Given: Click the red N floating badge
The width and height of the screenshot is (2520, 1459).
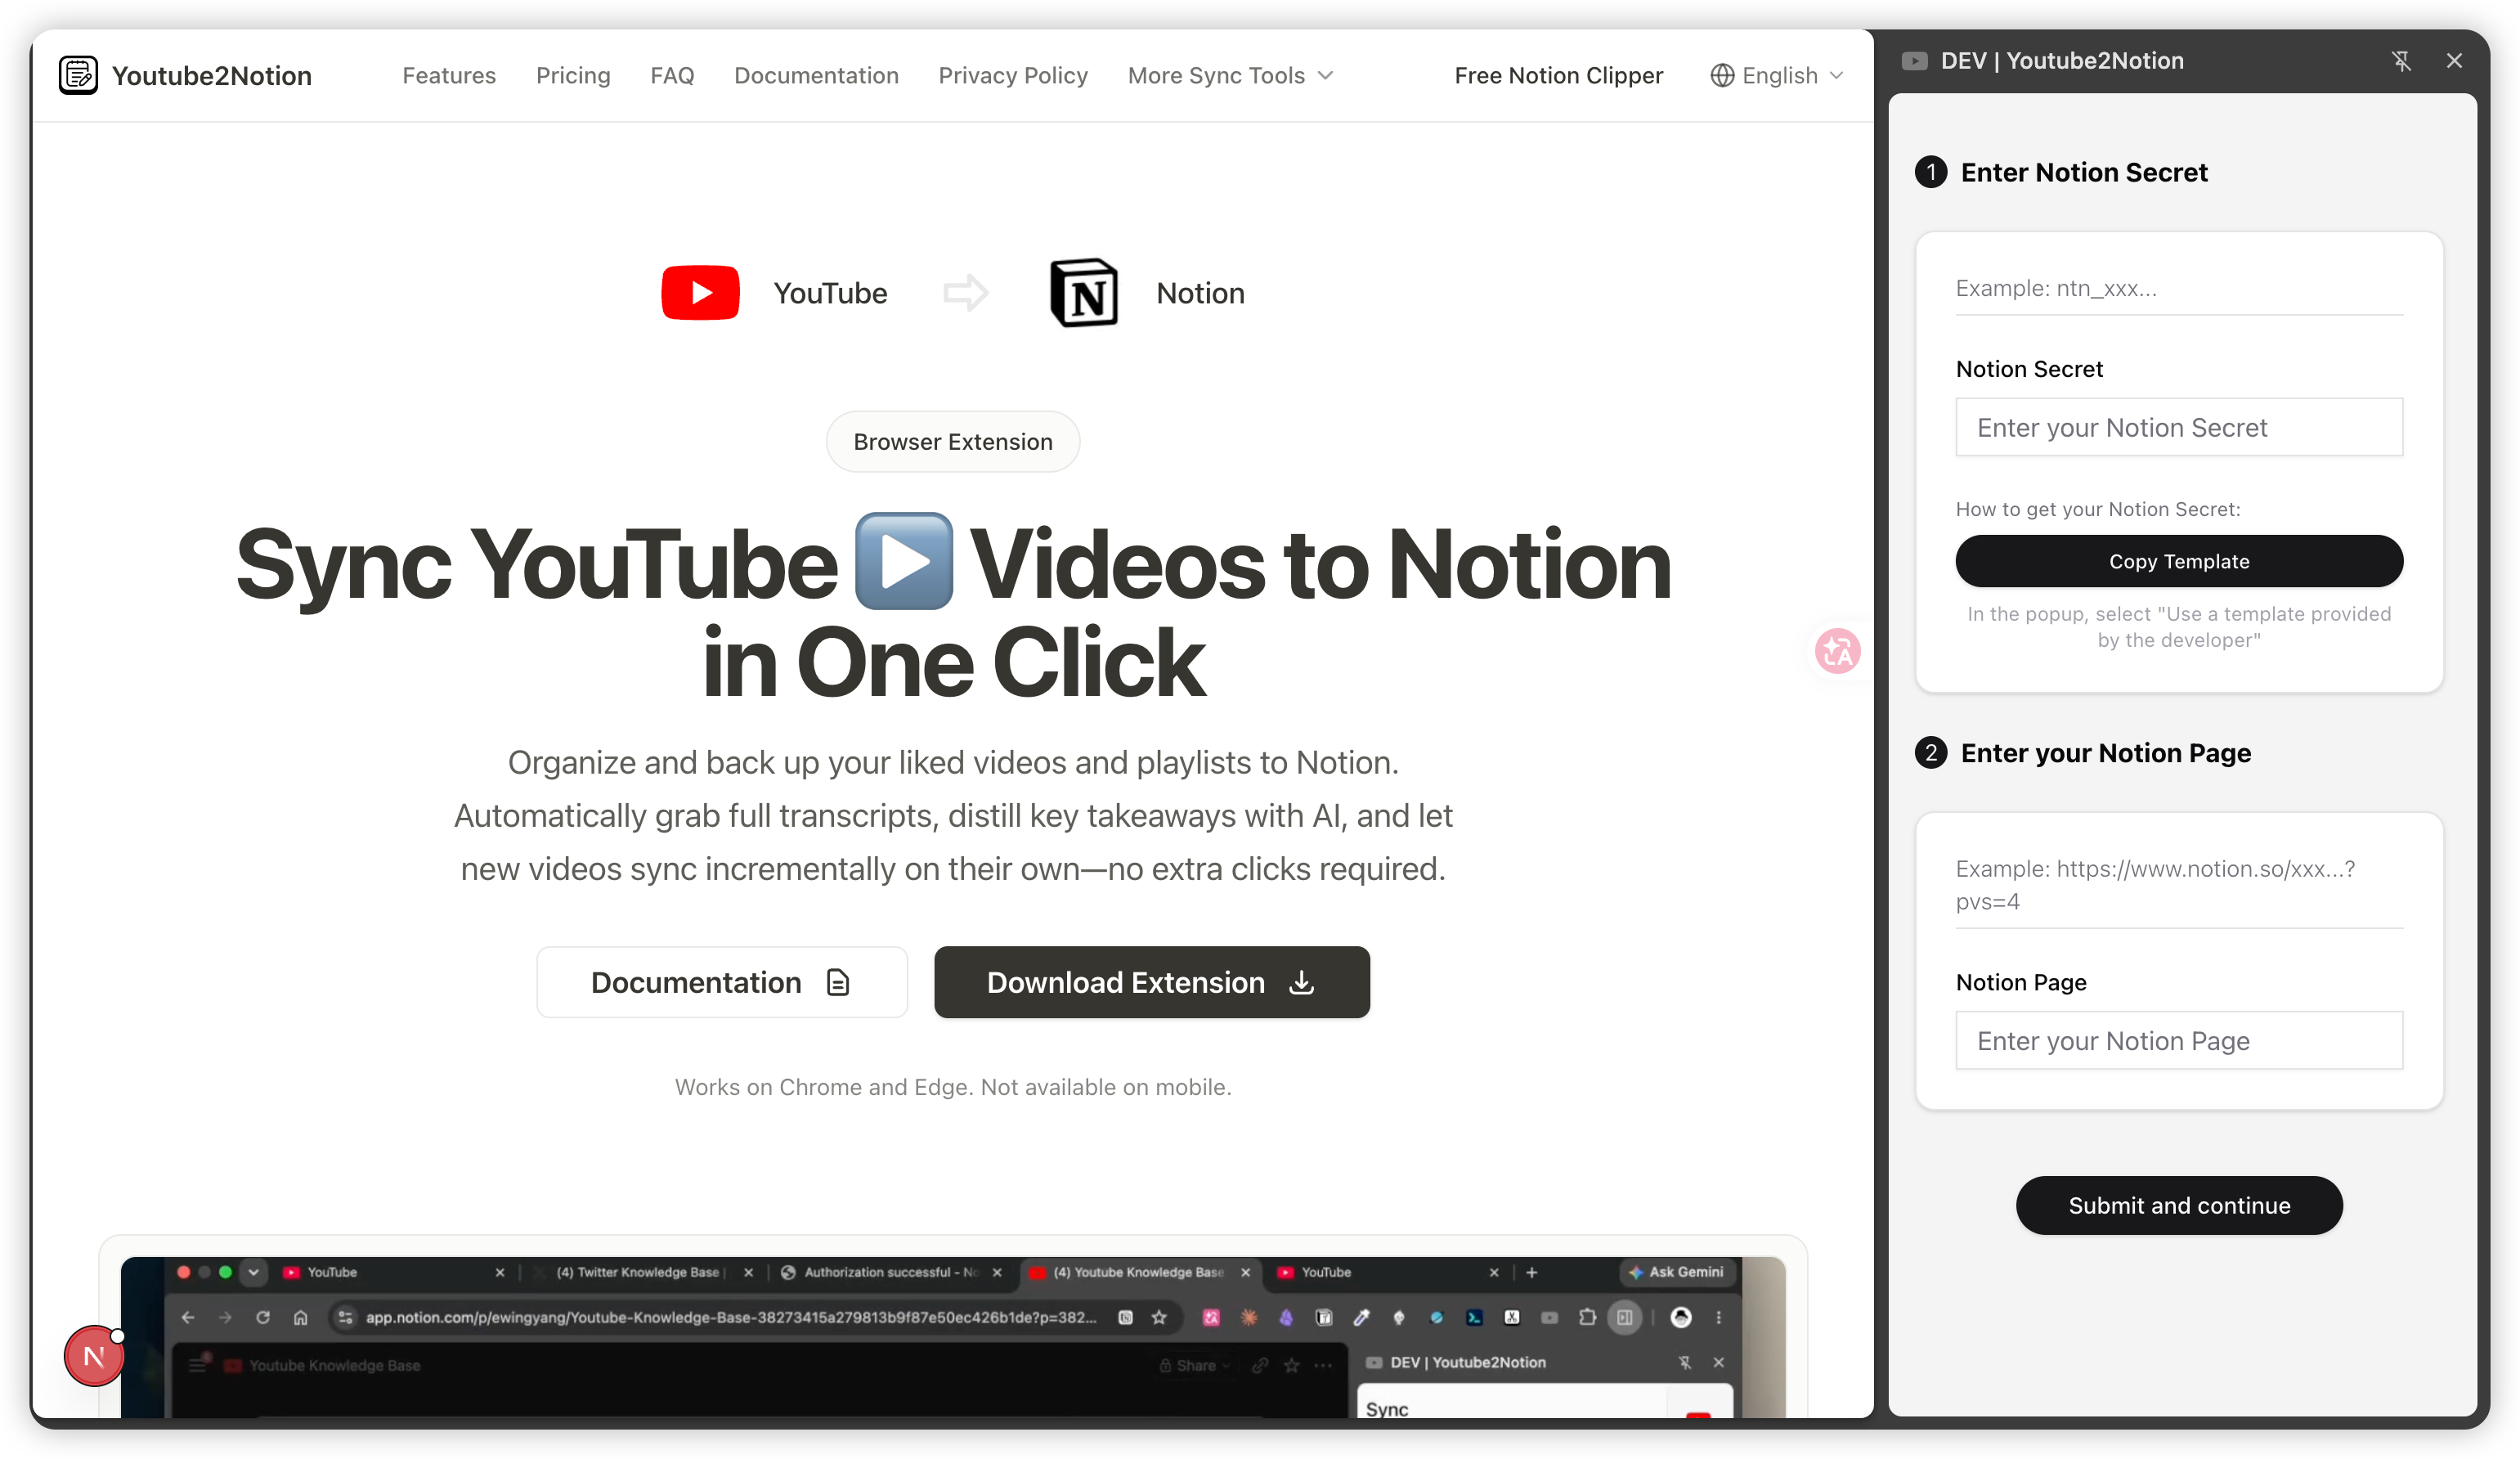Looking at the screenshot, I should click(94, 1356).
